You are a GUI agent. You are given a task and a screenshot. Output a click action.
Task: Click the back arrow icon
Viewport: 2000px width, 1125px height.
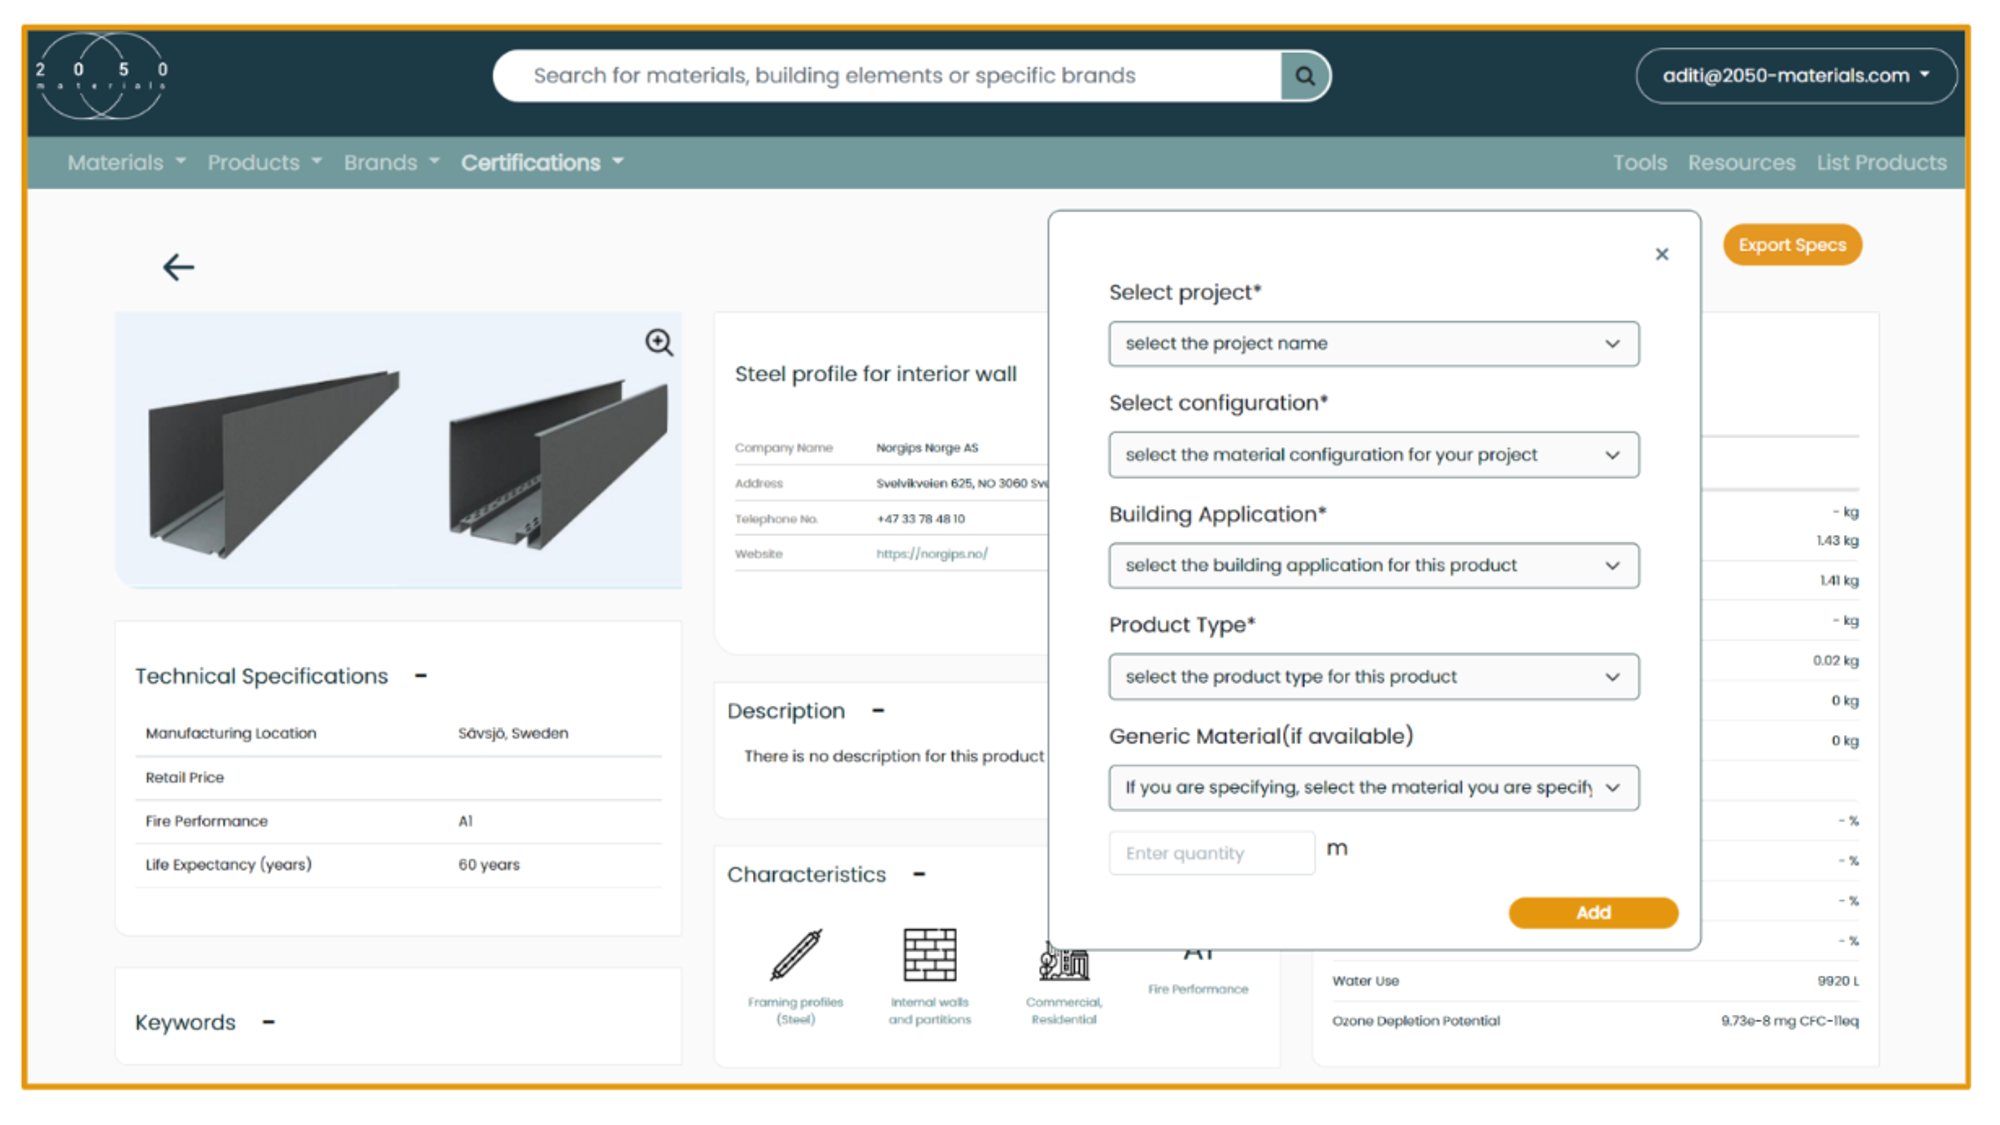[x=178, y=267]
